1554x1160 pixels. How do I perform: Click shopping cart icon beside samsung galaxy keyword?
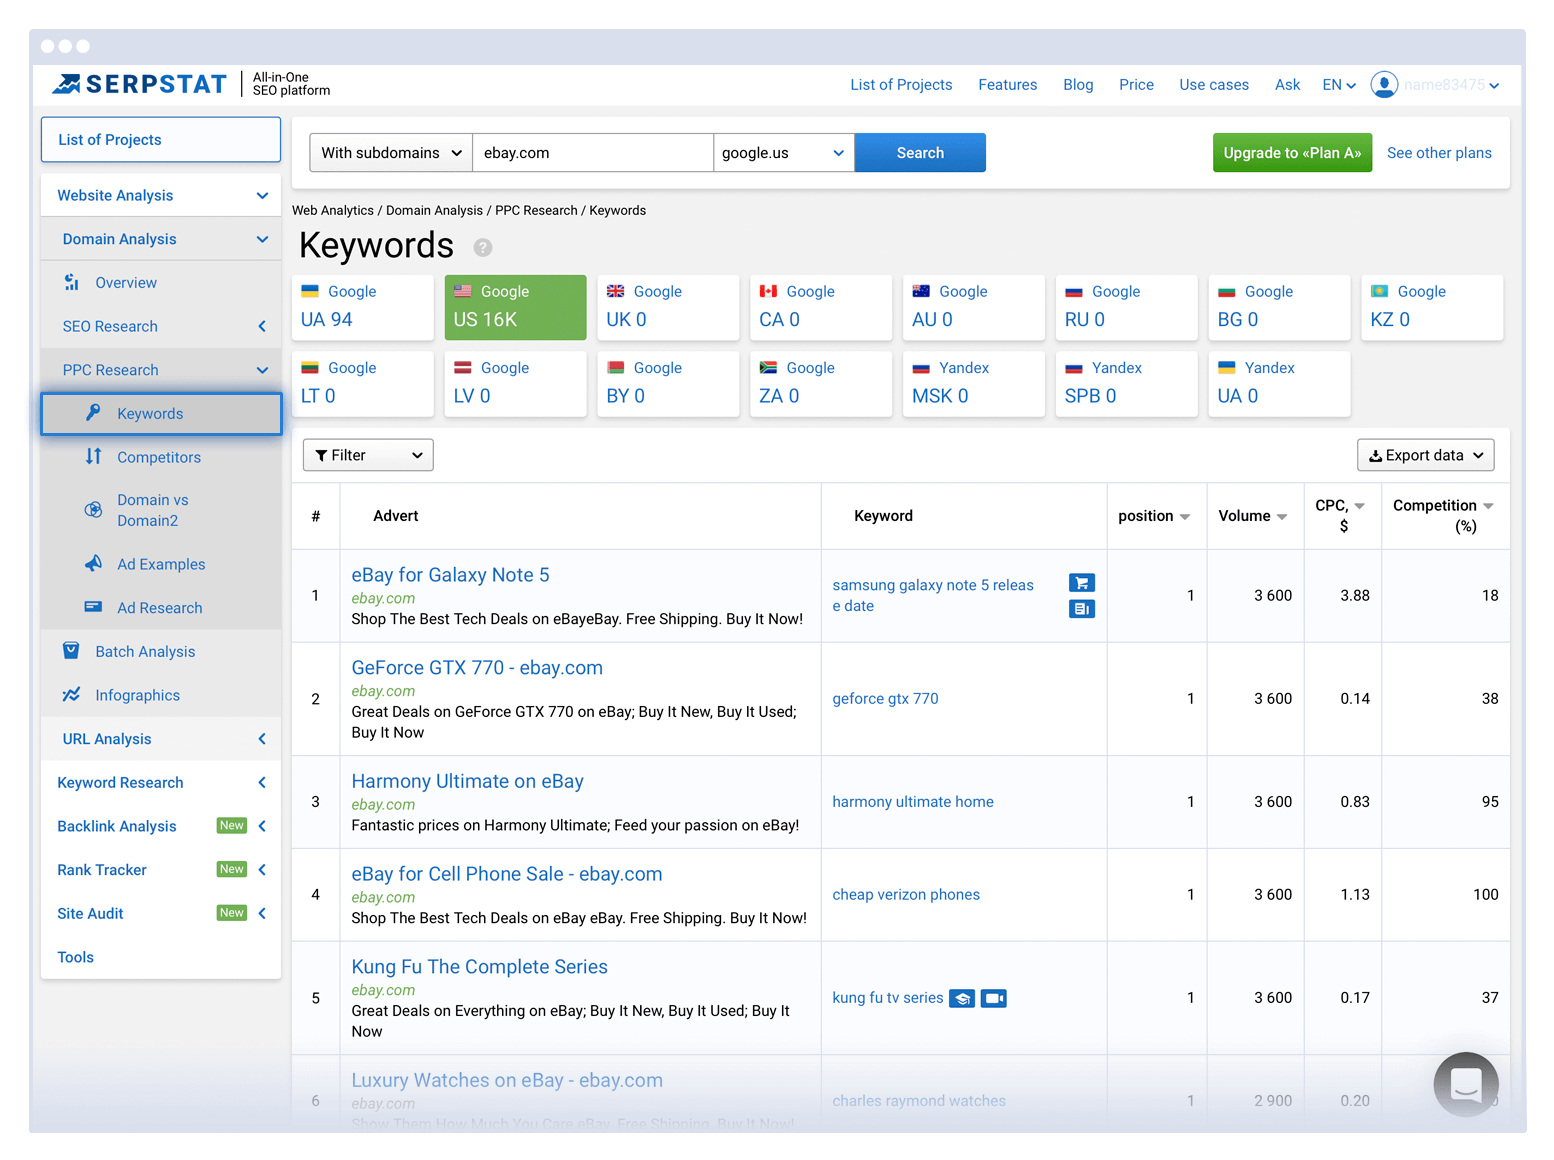click(x=1082, y=583)
